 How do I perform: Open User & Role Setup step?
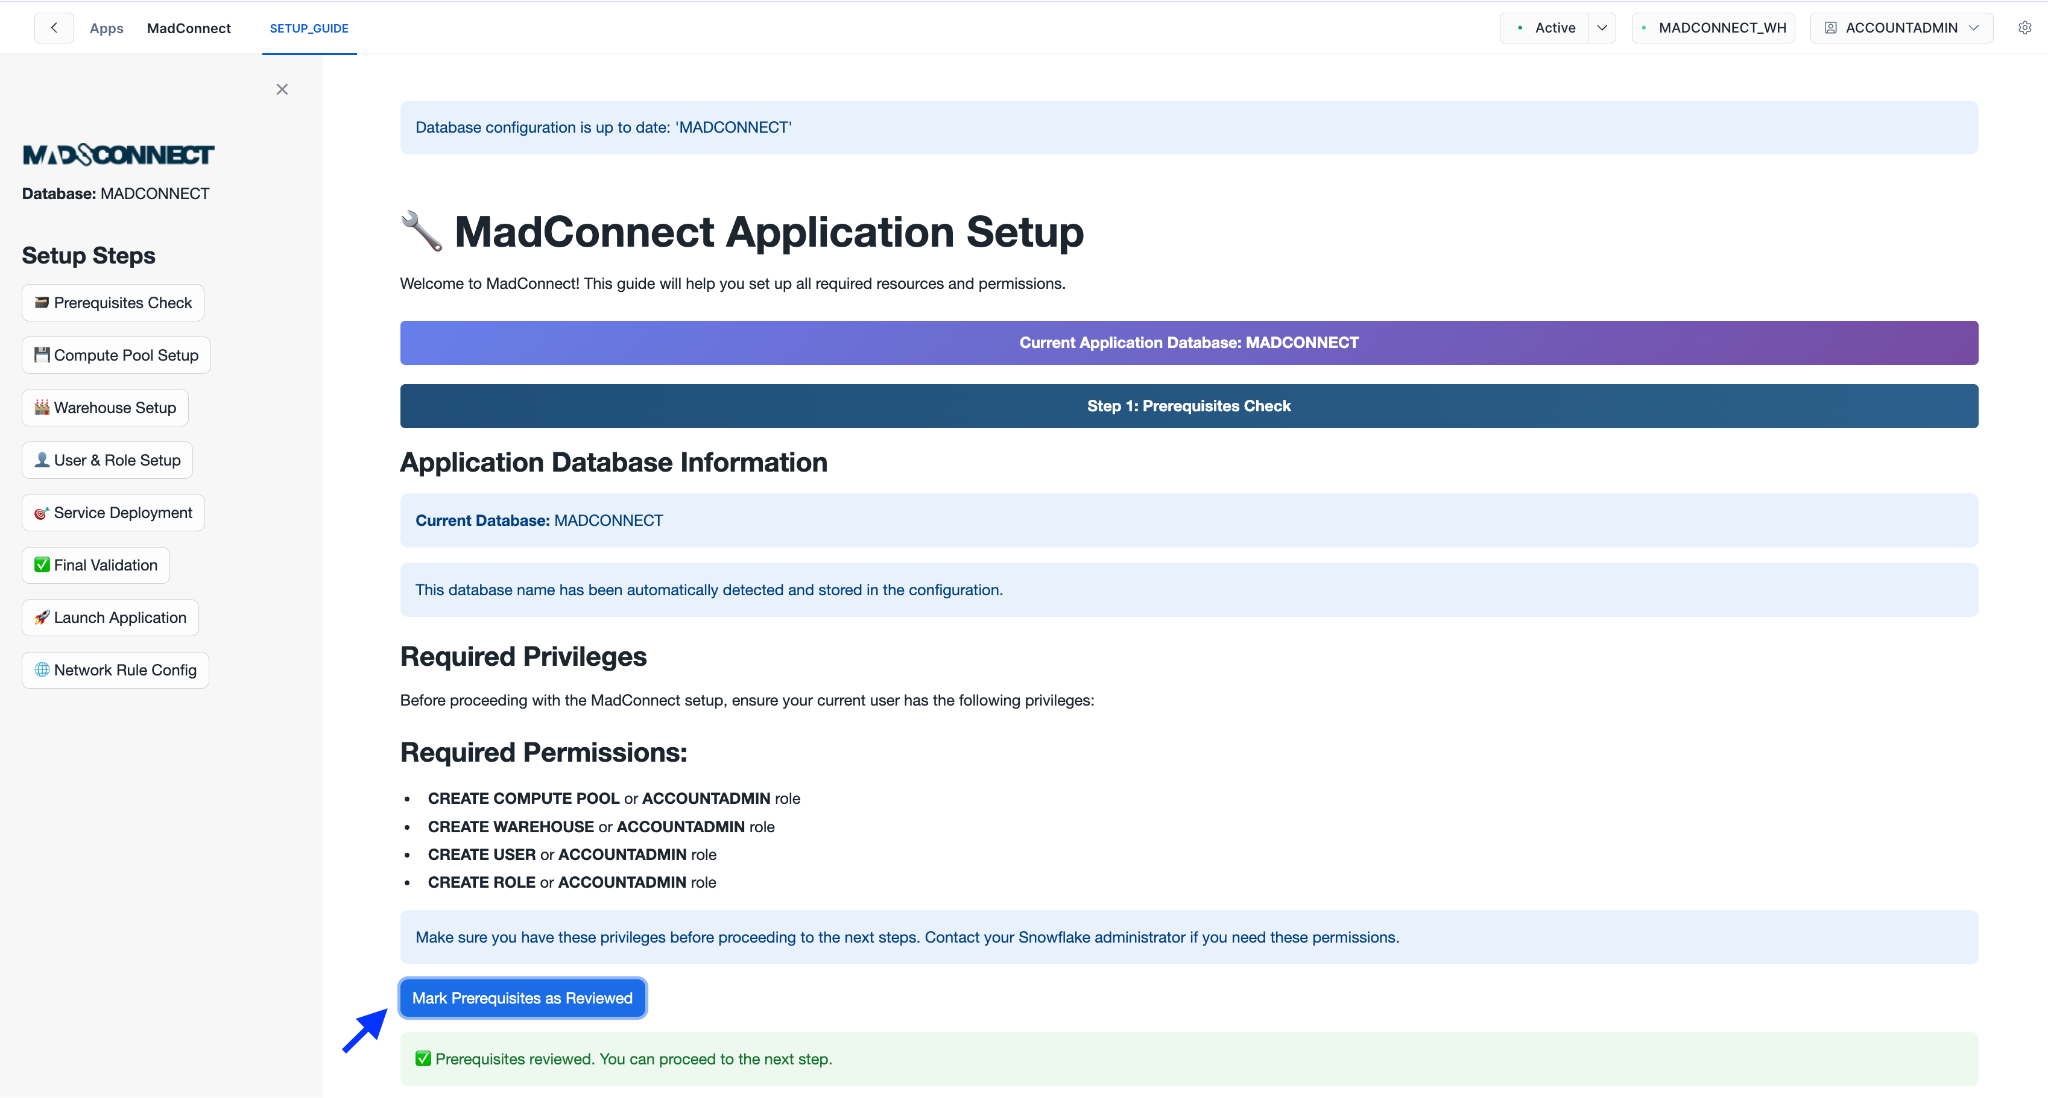tap(107, 460)
